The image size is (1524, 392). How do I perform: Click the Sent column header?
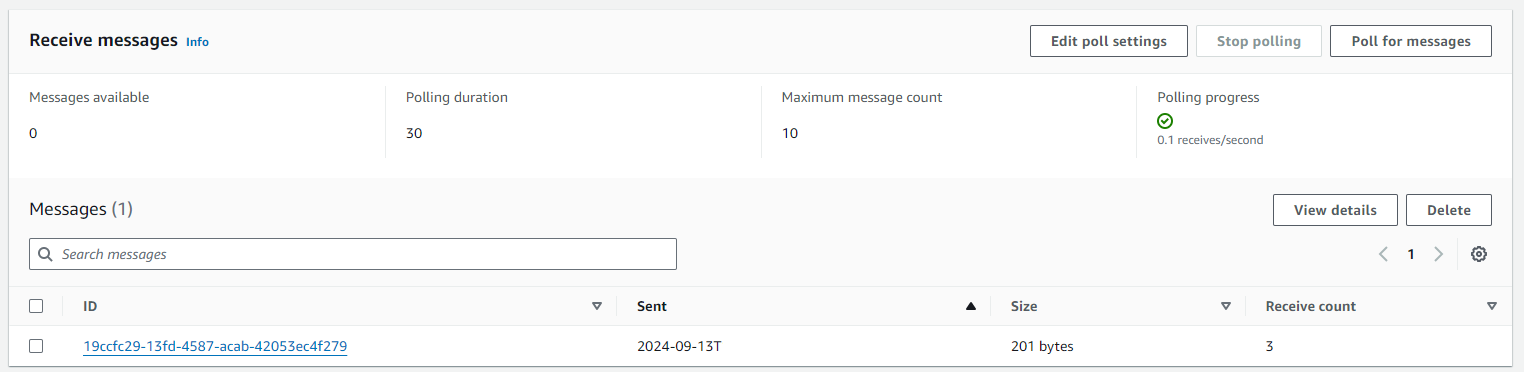coord(652,306)
